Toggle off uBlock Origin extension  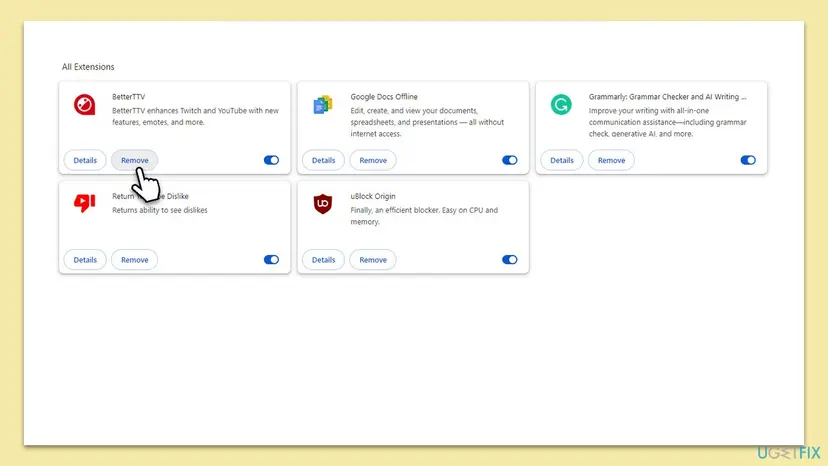pyautogui.click(x=510, y=259)
